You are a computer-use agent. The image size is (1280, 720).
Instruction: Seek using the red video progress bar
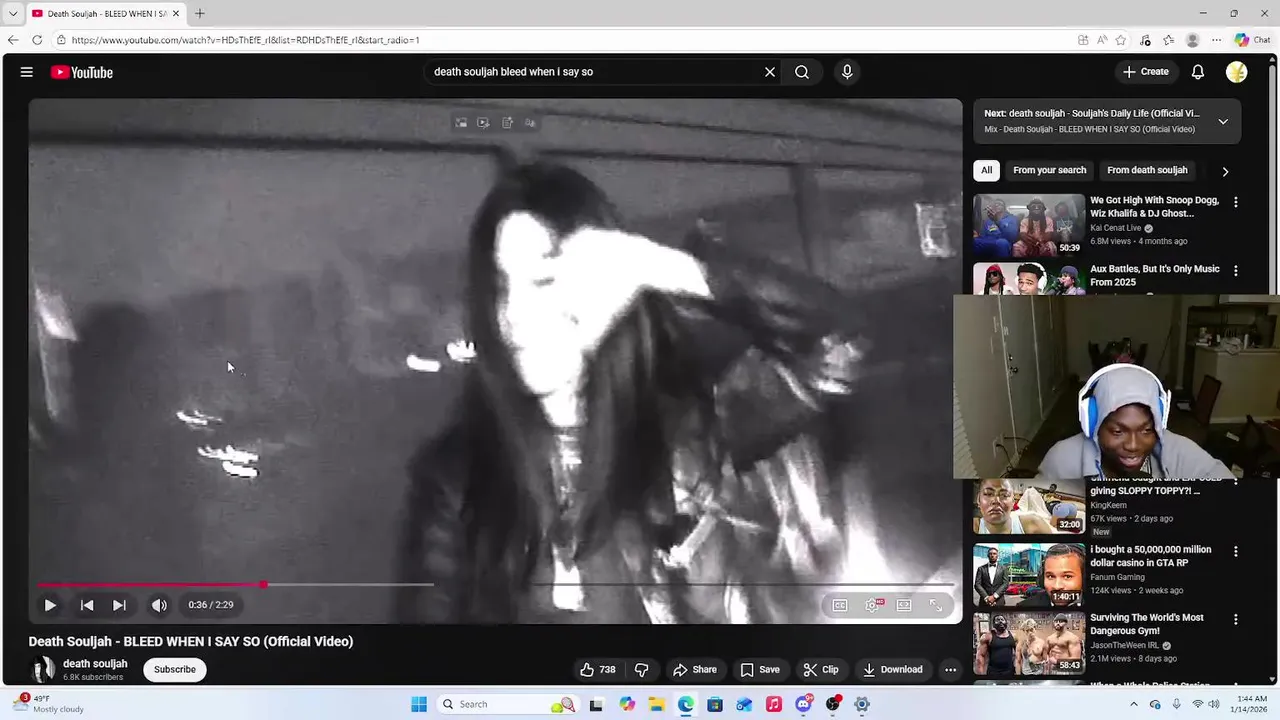495,584
